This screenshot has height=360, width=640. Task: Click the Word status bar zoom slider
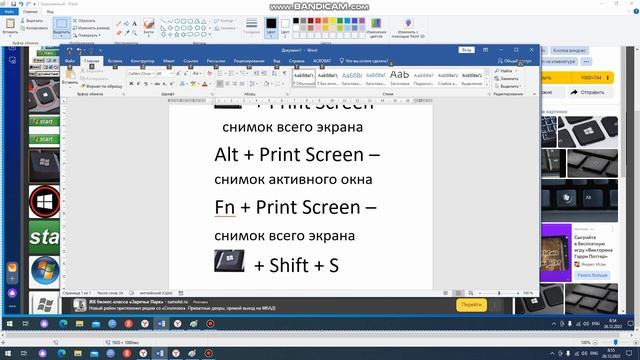499,293
